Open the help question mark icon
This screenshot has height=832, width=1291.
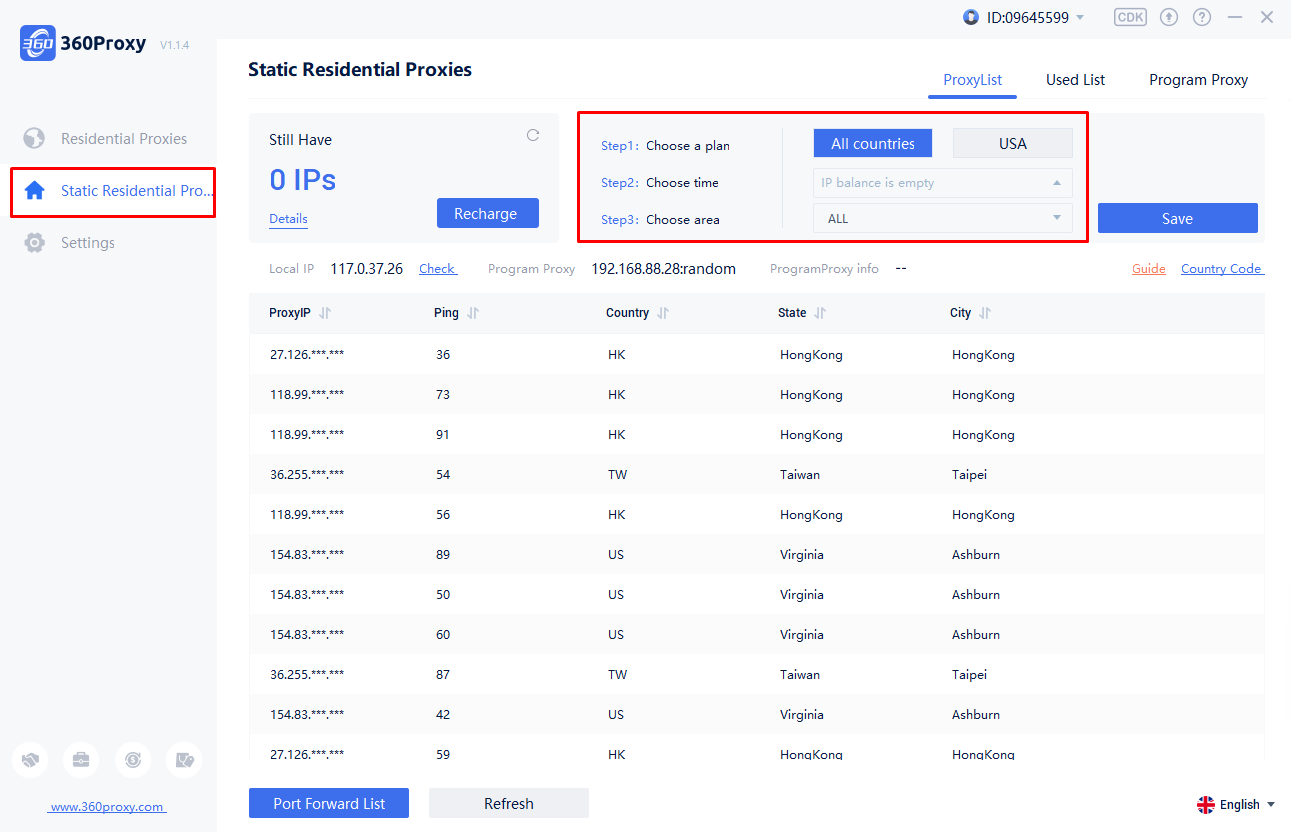[x=1202, y=17]
